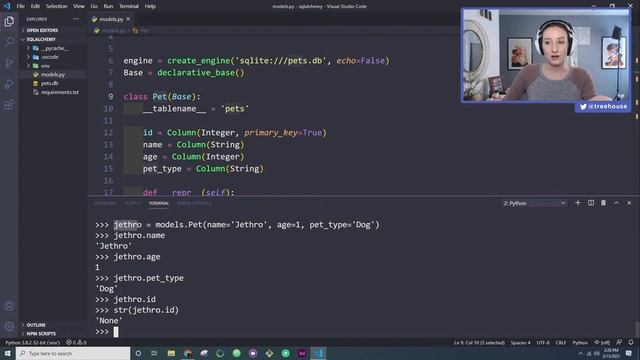Select the Terminal panel tab
This screenshot has width=640, height=360.
click(x=159, y=203)
